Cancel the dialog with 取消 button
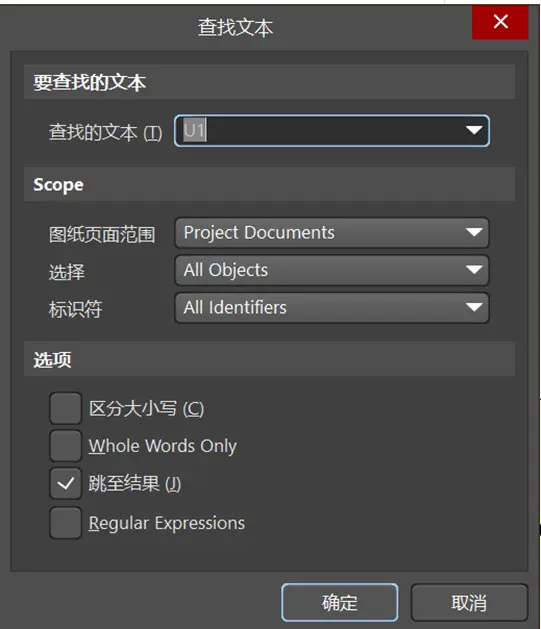541x629 pixels. (469, 603)
